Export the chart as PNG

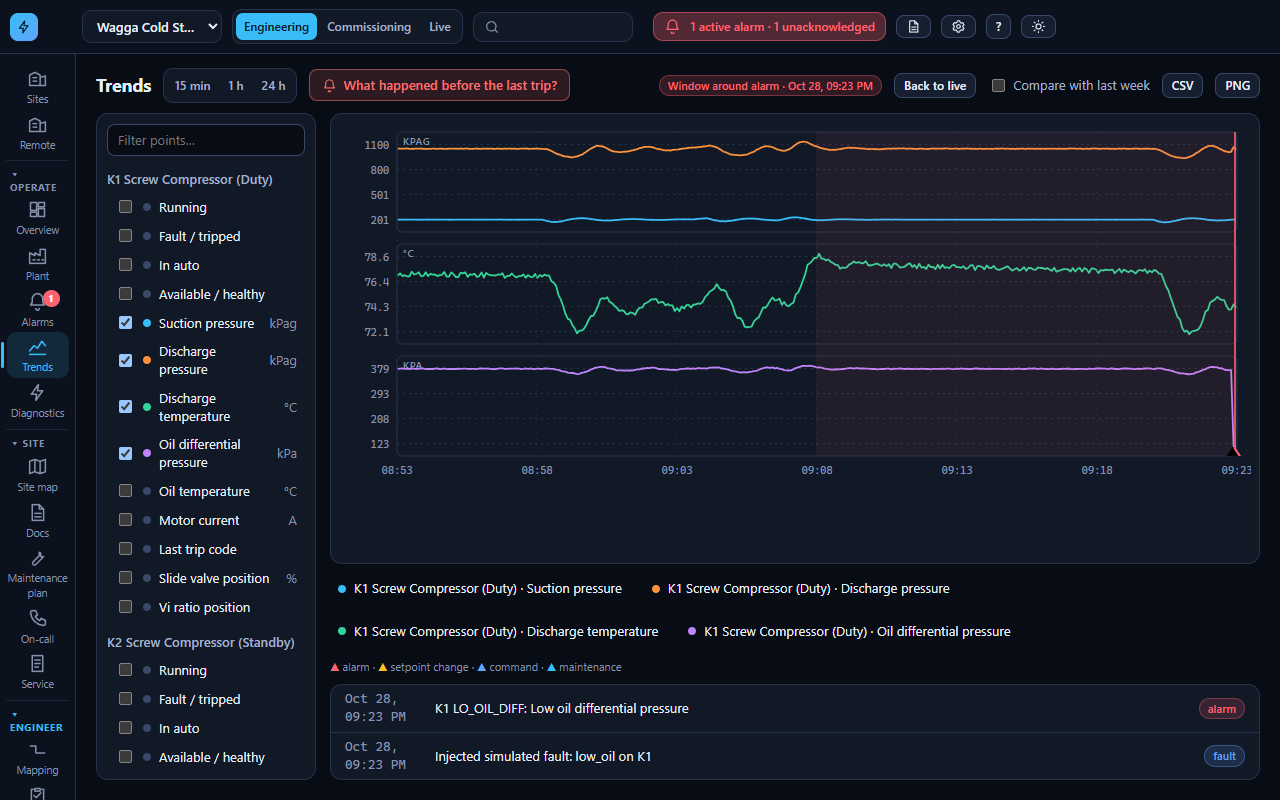[1238, 86]
